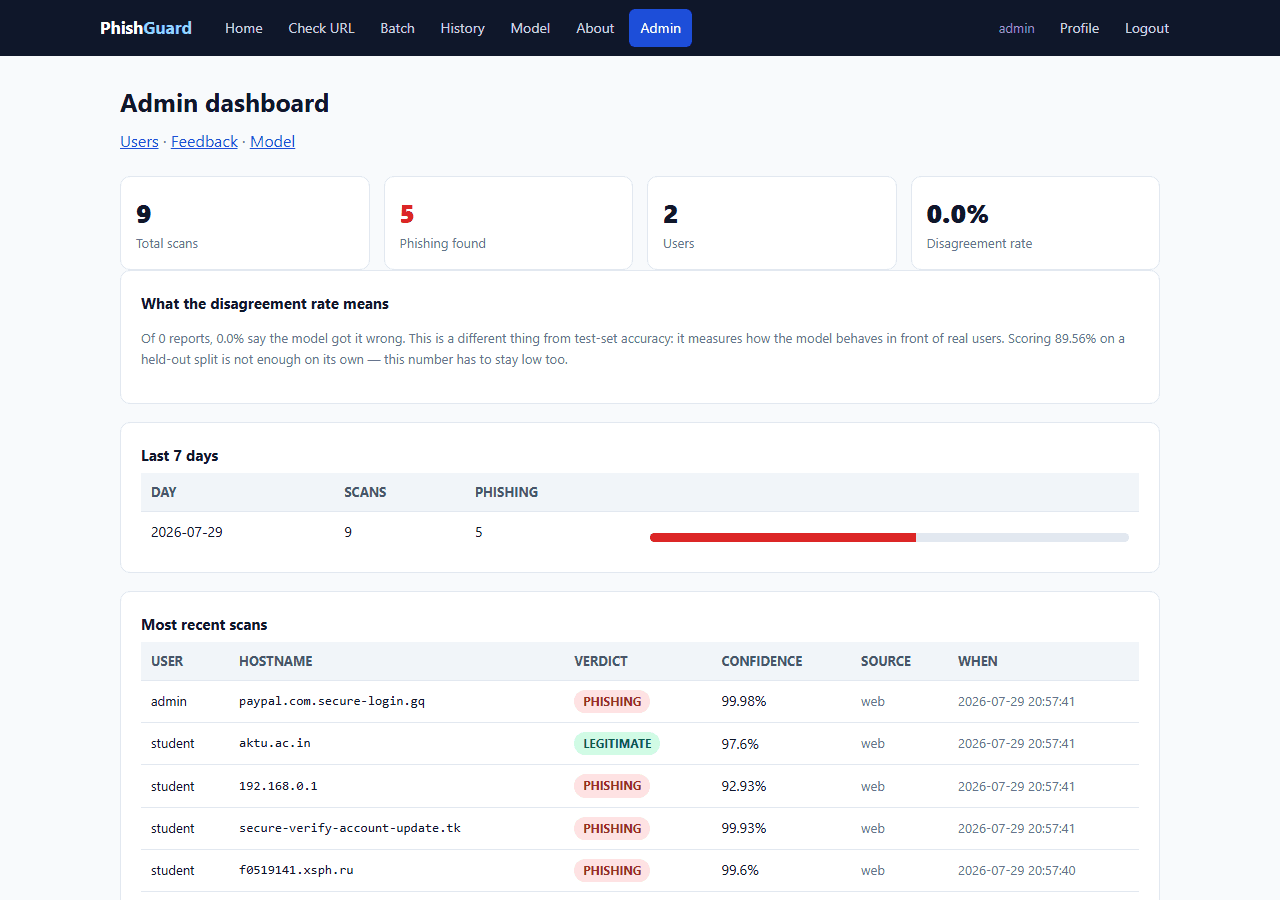Click Logout in the header
Viewport: 1280px width, 900px height.
pos(1146,28)
